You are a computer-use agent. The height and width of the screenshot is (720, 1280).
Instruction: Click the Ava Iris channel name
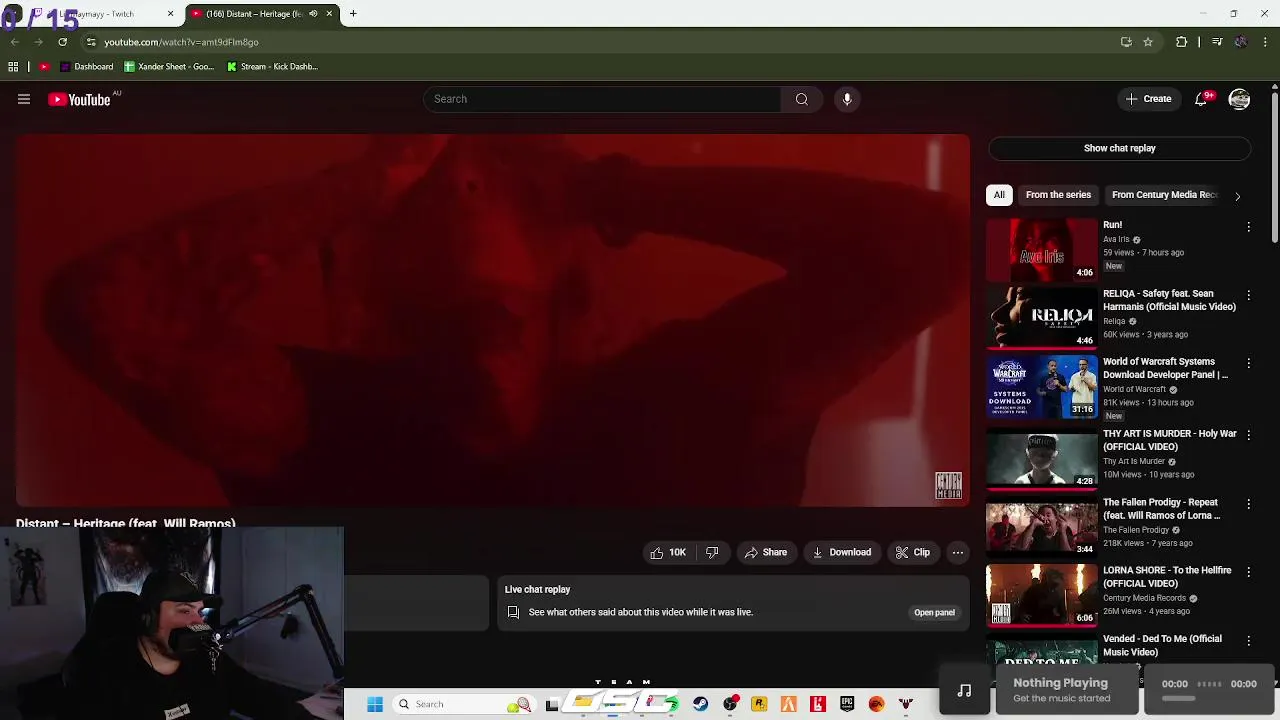[1116, 239]
